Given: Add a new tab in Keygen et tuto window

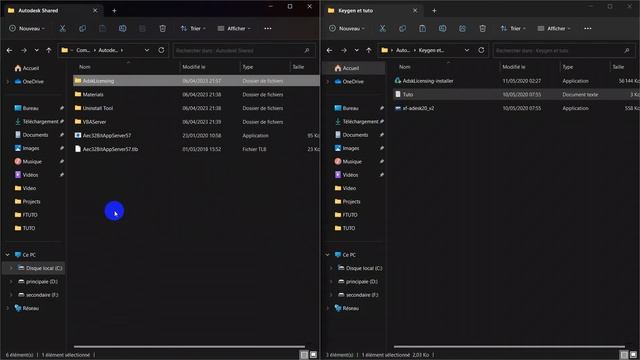Looking at the screenshot, I should pos(434,11).
